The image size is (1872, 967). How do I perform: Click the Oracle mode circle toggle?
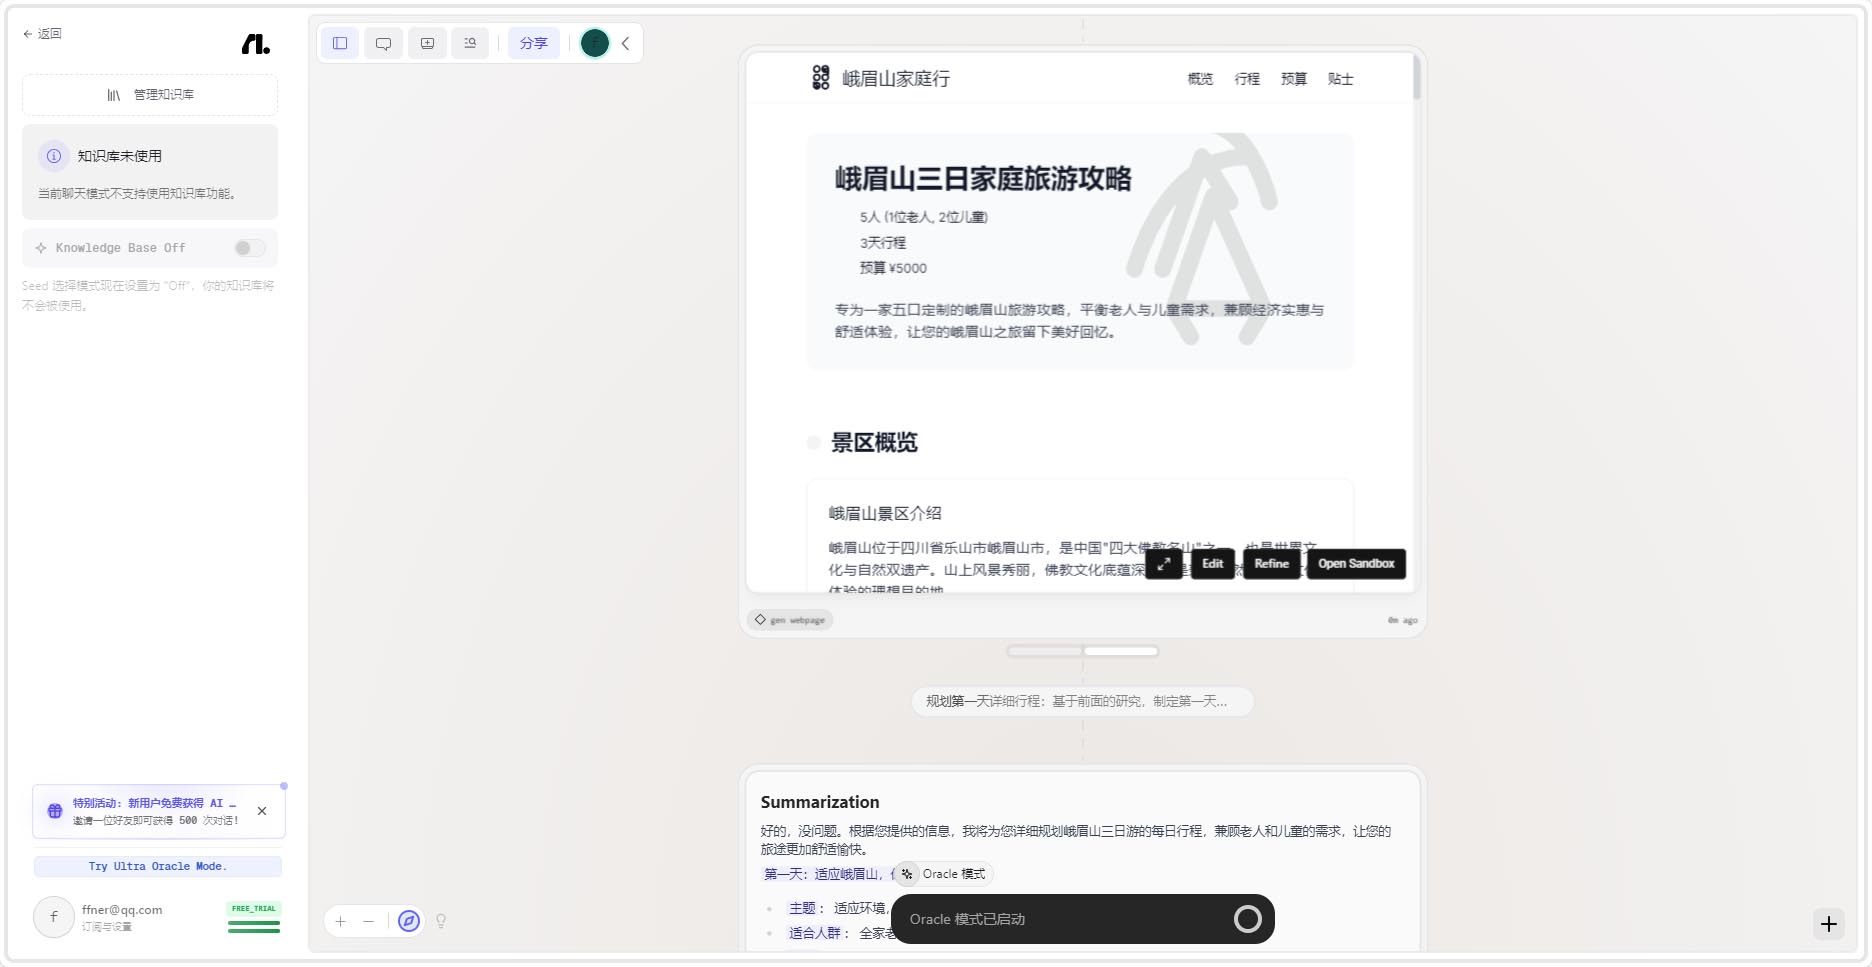[x=1247, y=919]
